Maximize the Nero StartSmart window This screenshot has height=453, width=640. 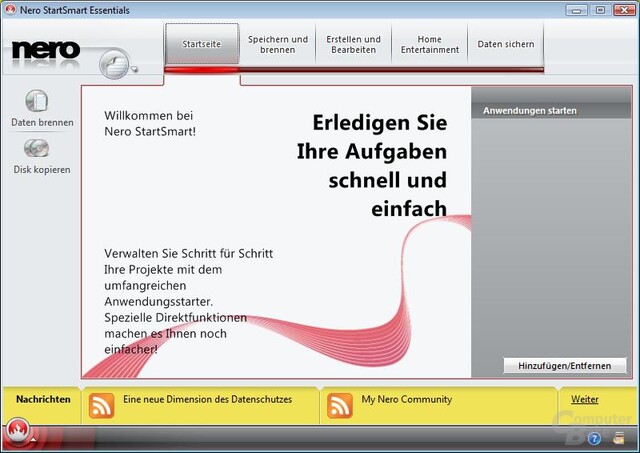(x=600, y=10)
